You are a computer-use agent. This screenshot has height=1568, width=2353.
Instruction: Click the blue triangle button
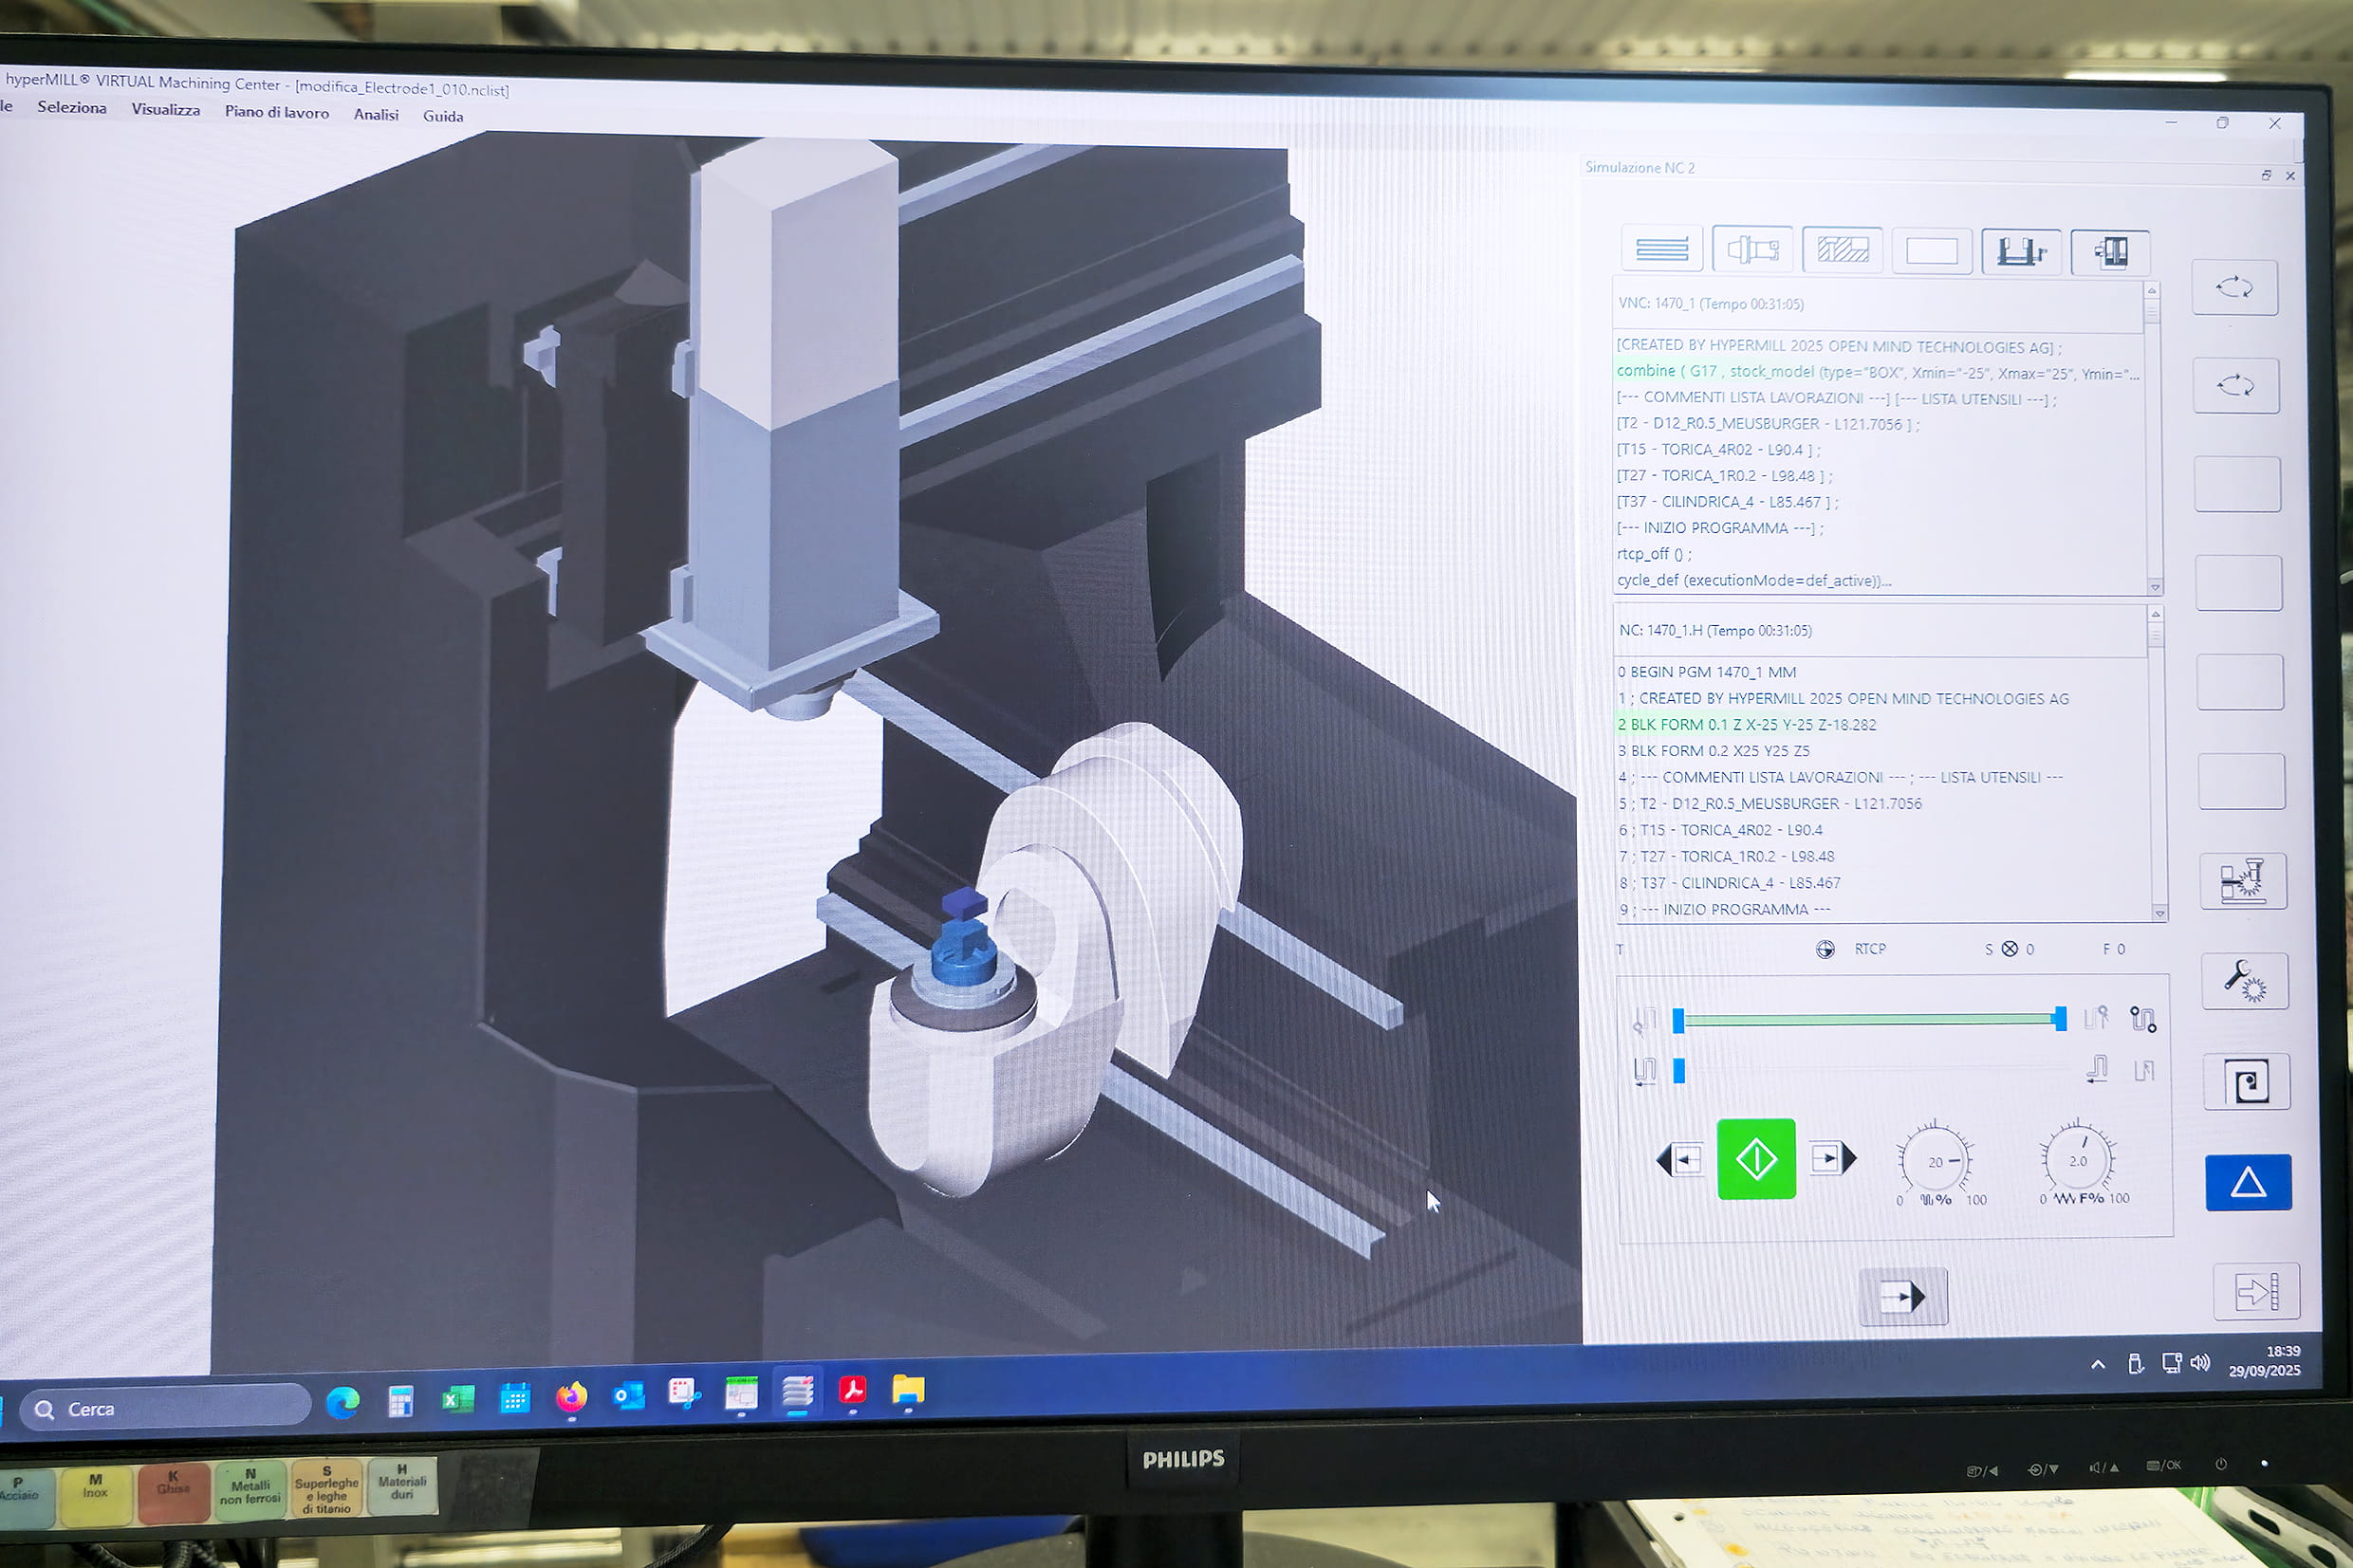2248,1183
